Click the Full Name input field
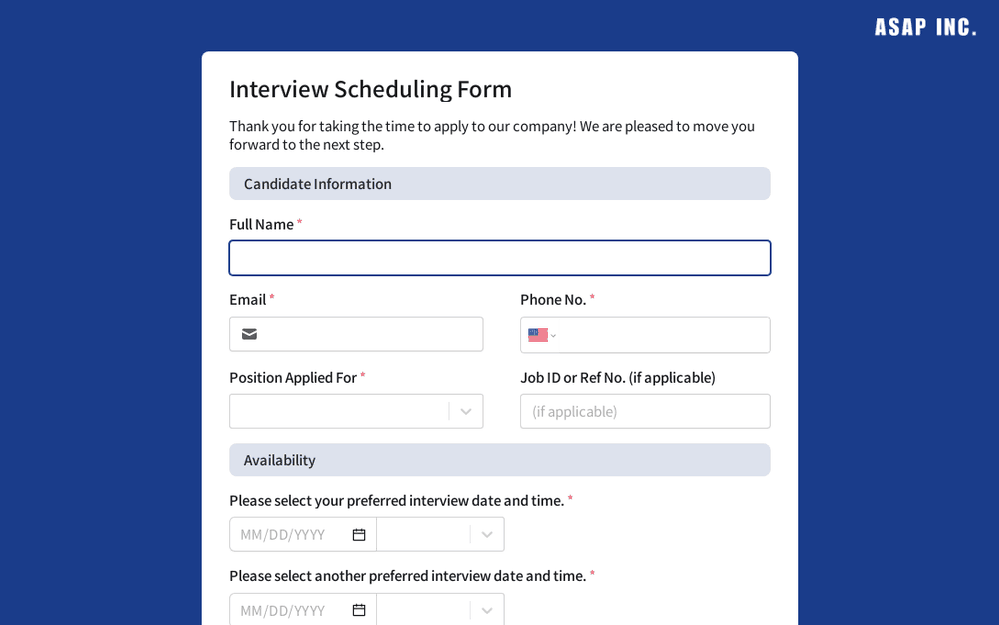Viewport: 999px width, 625px height. [499, 258]
